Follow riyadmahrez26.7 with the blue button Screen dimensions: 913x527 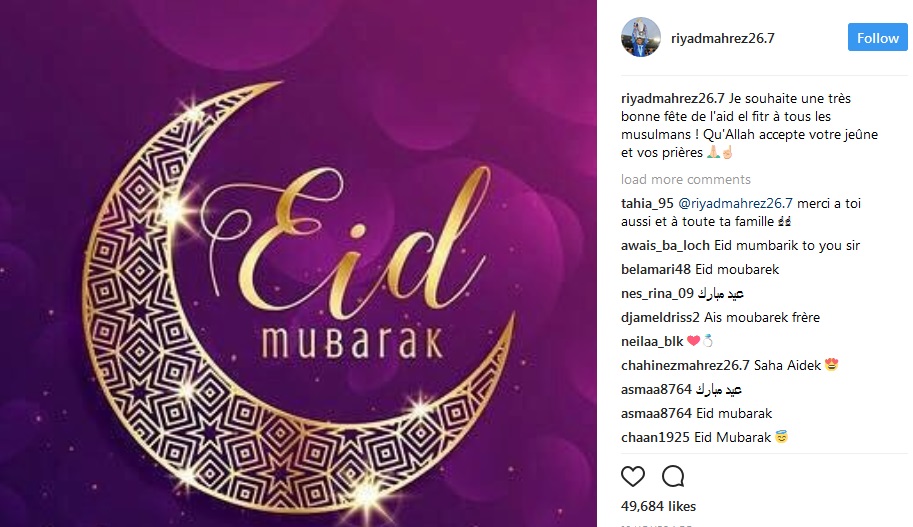877,38
